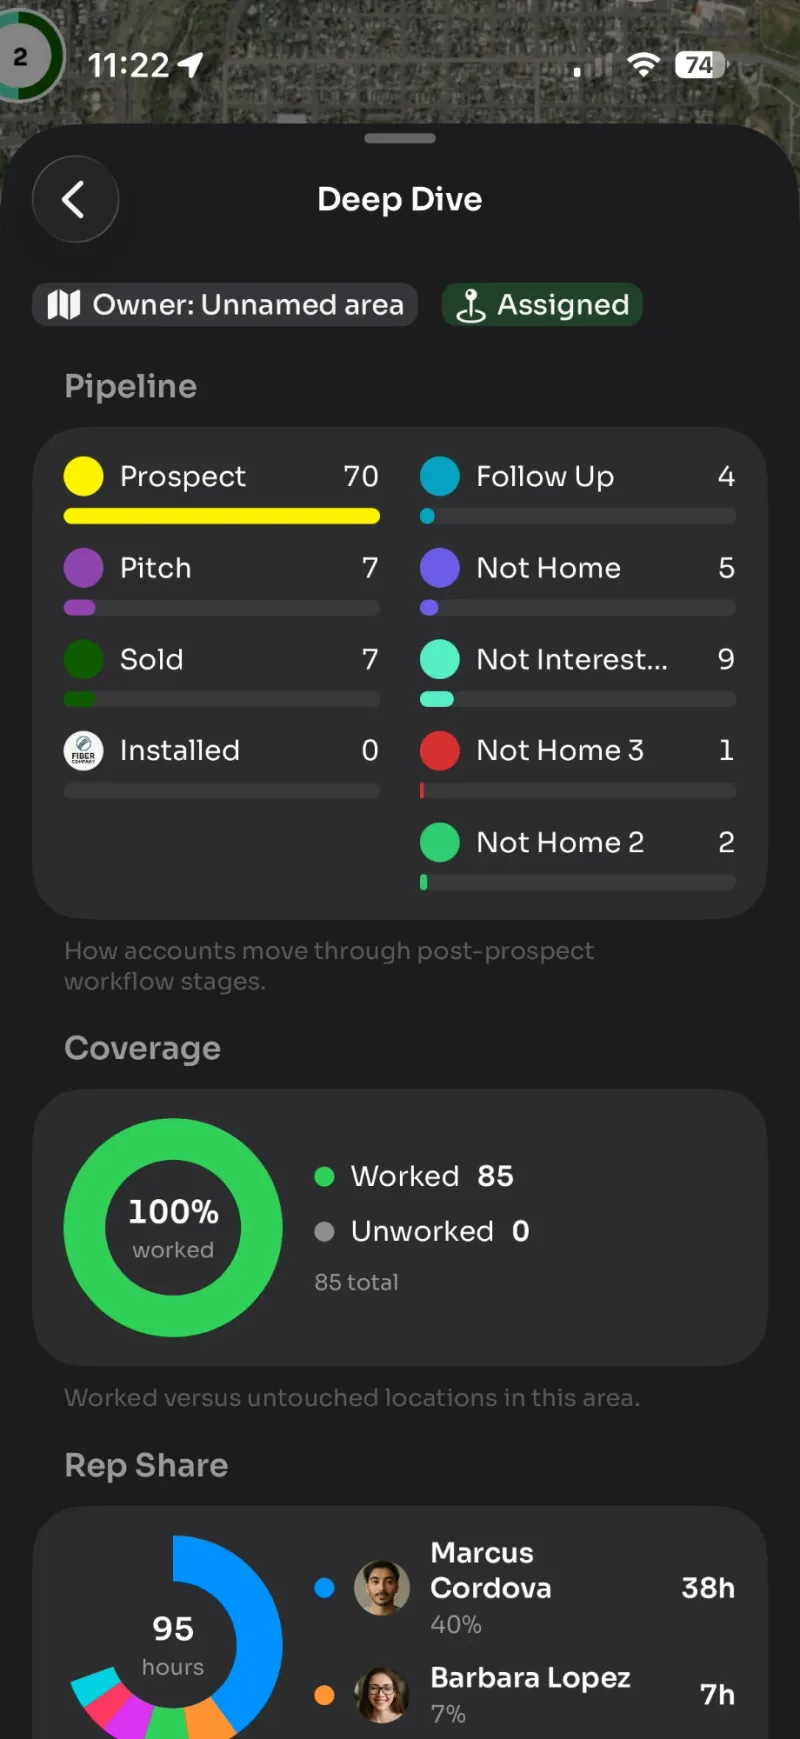Image resolution: width=800 pixels, height=1739 pixels.
Task: Tap the Not Home 2 progress bar
Action: 578,882
